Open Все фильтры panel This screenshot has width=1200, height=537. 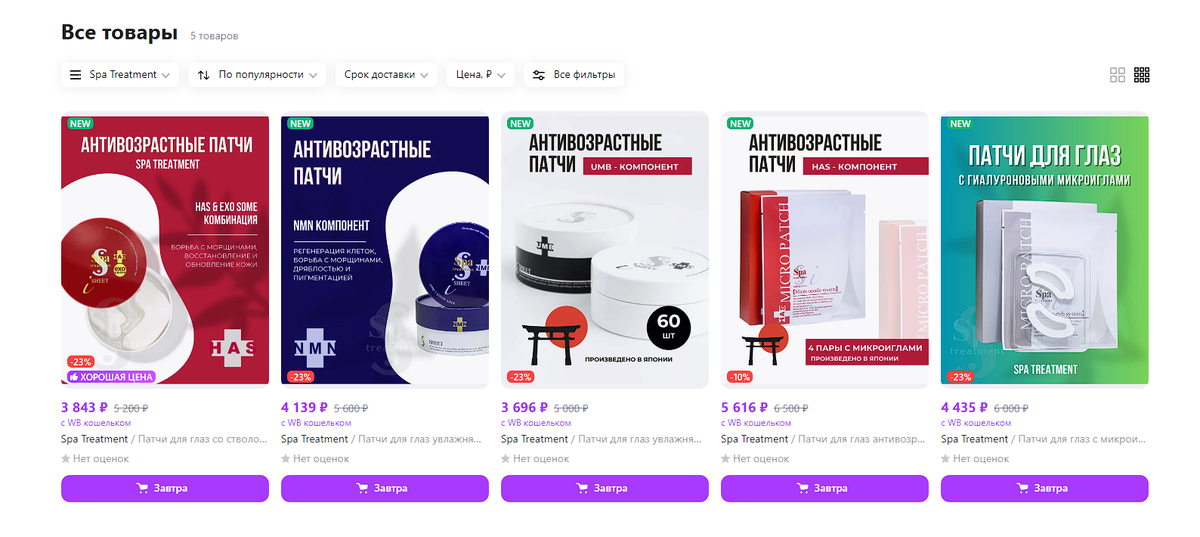click(574, 75)
